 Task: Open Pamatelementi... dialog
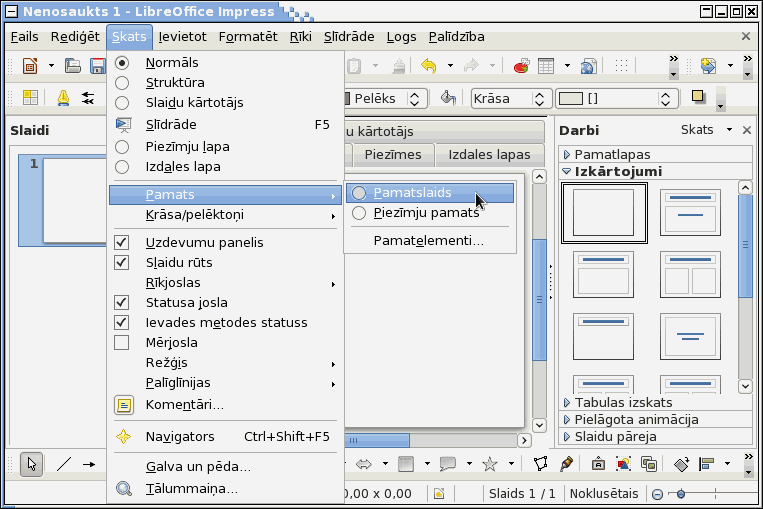coord(430,241)
